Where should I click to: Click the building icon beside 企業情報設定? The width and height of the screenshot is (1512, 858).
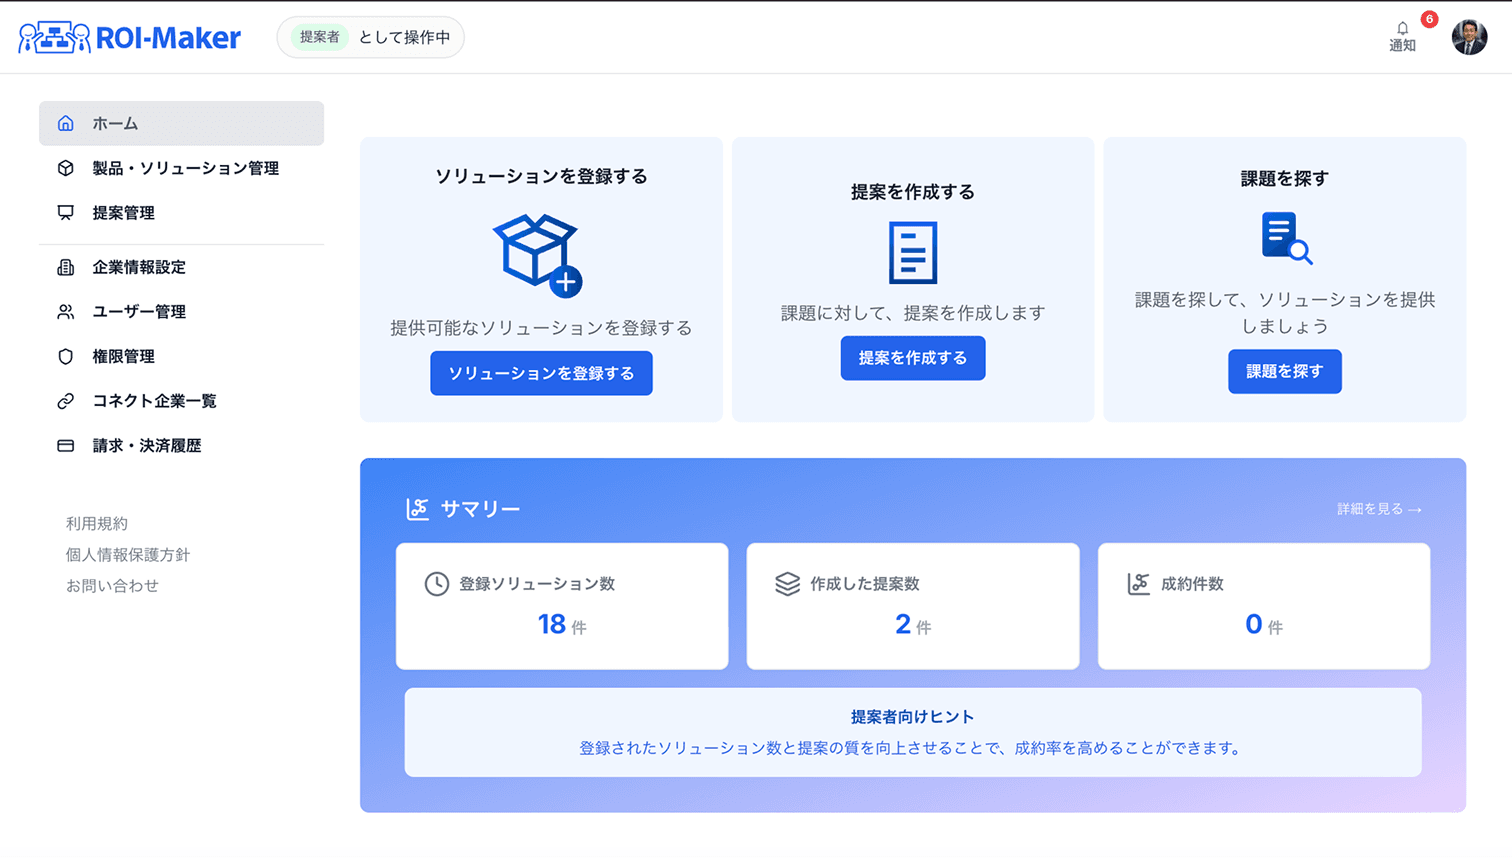(x=63, y=266)
